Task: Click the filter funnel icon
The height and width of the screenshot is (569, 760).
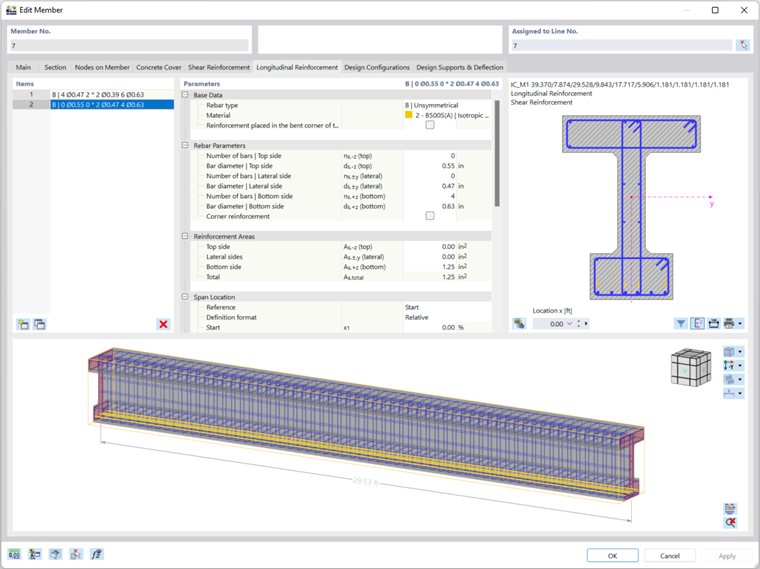Action: tap(681, 323)
